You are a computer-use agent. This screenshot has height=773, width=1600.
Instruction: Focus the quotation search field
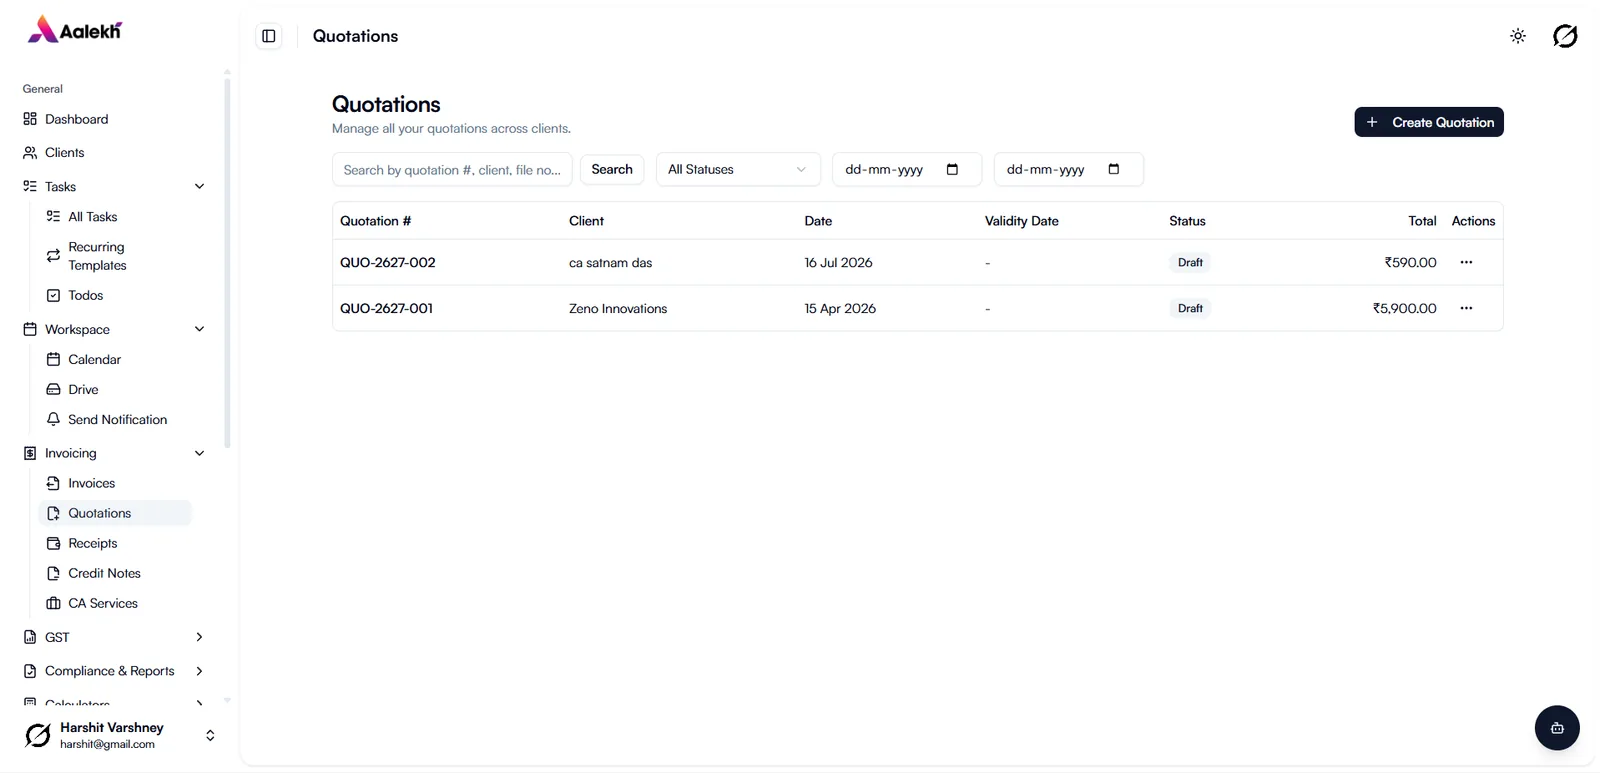pyautogui.click(x=452, y=170)
